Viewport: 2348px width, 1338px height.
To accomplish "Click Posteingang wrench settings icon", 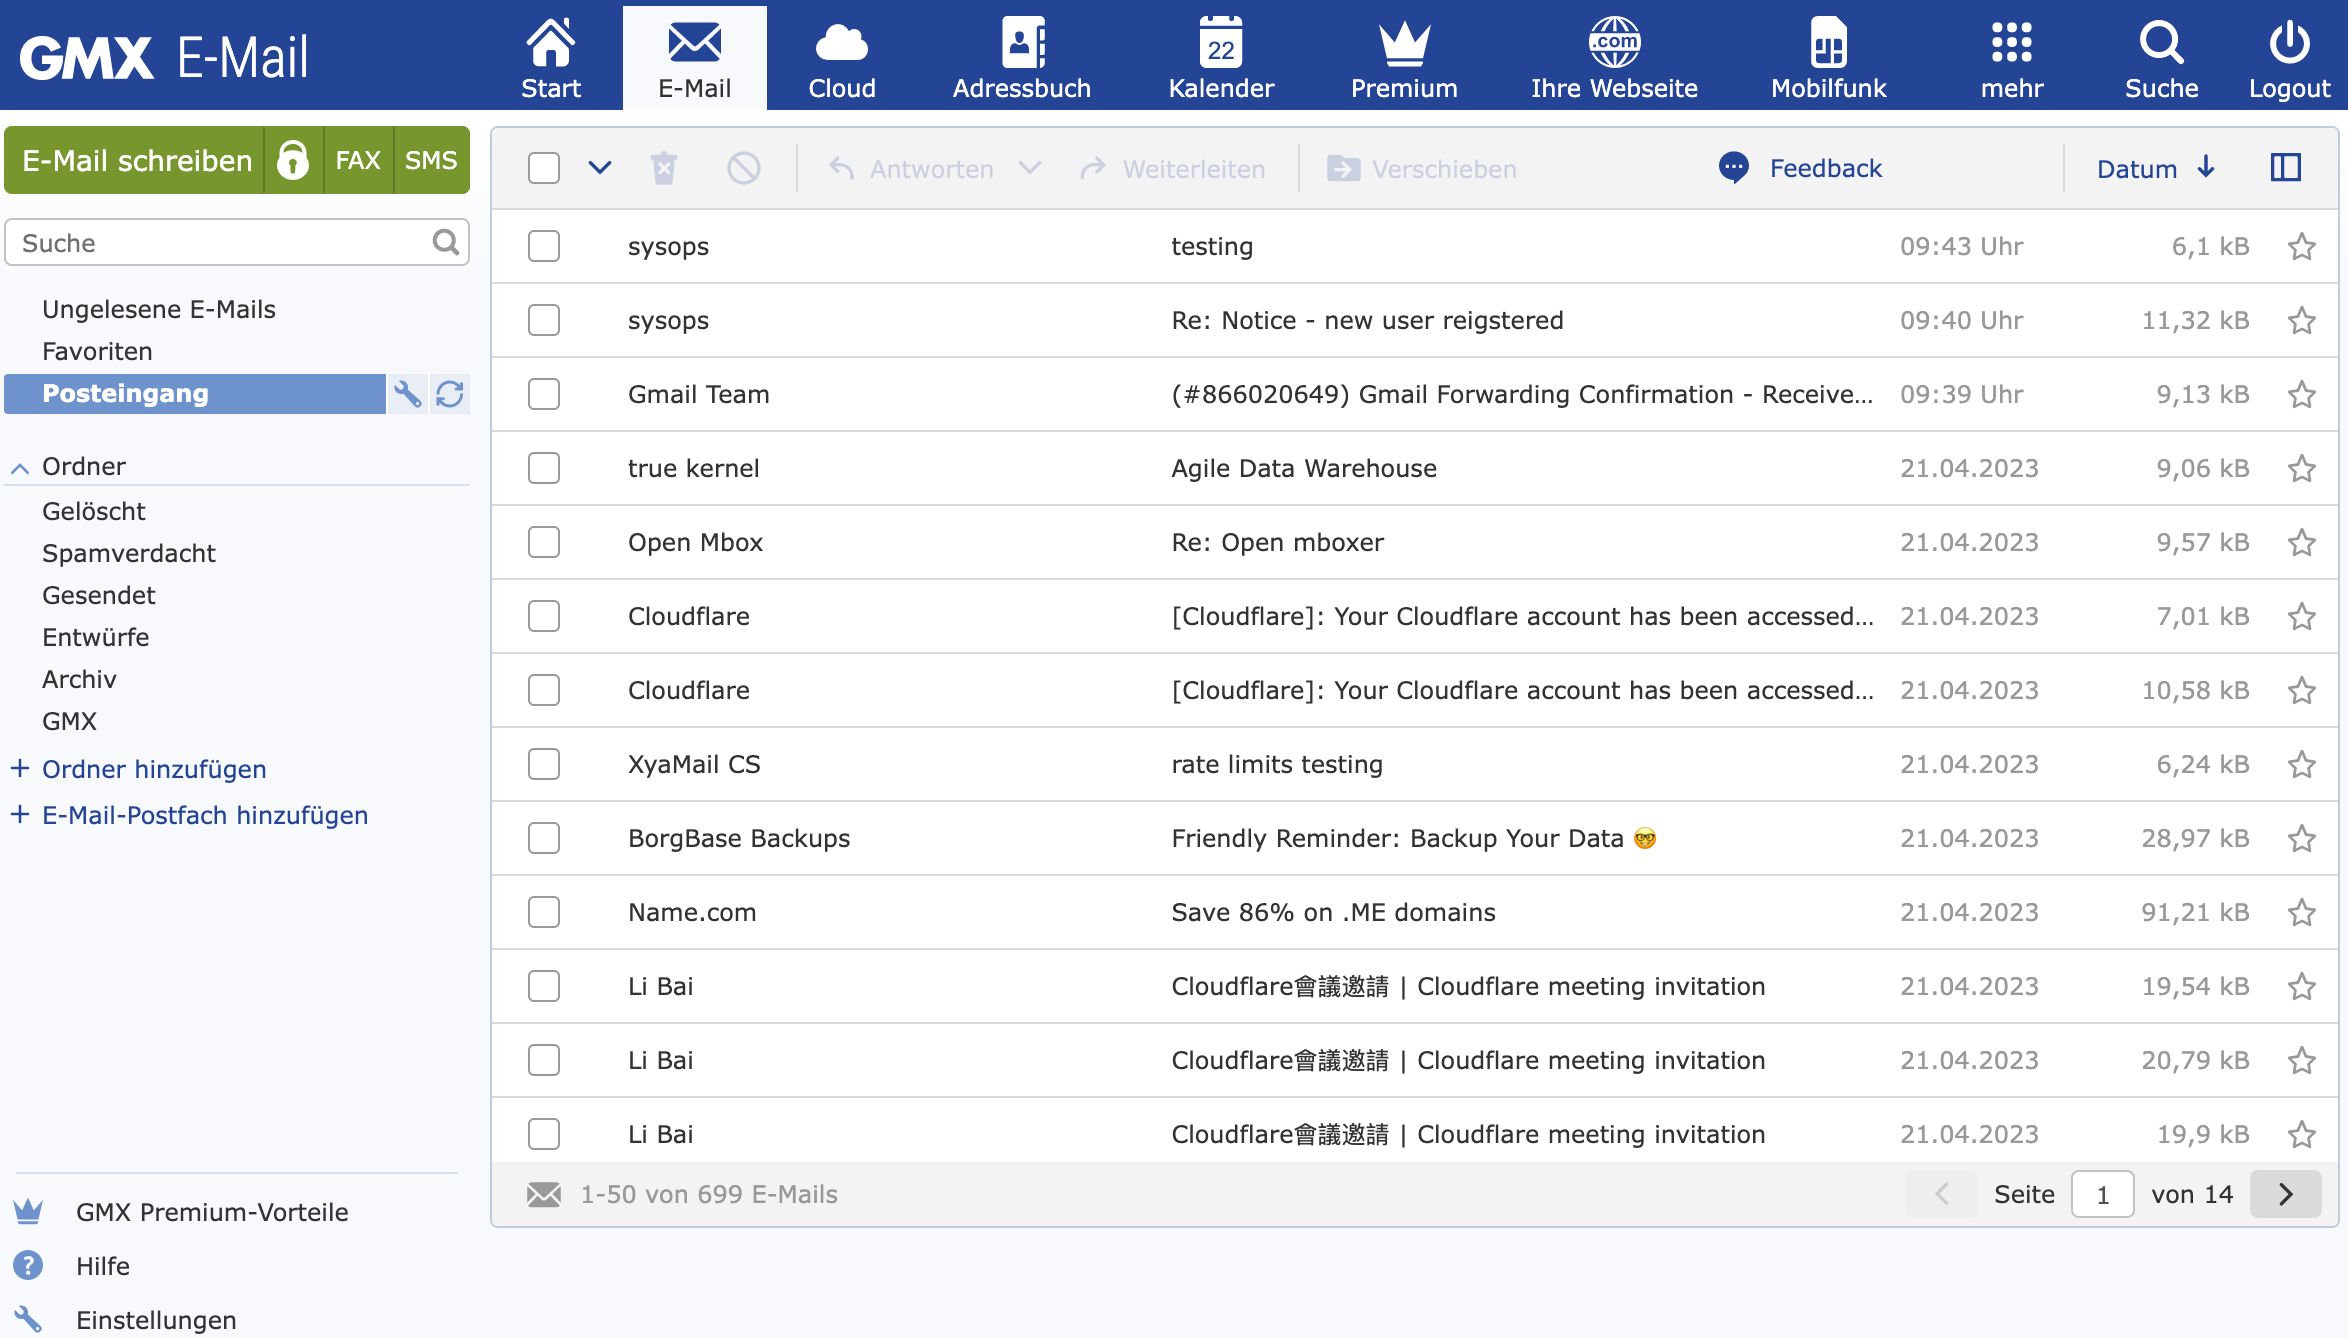I will click(407, 394).
